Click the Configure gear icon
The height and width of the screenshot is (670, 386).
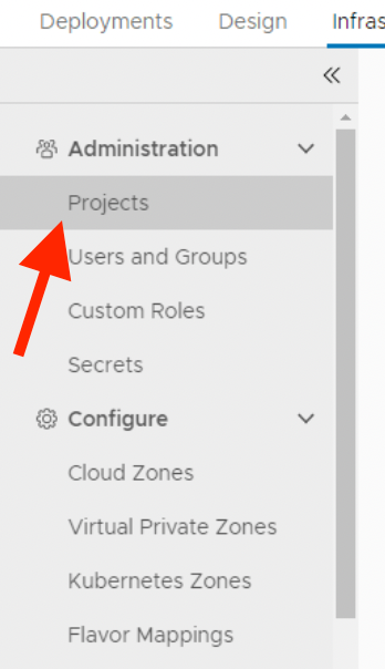[47, 419]
